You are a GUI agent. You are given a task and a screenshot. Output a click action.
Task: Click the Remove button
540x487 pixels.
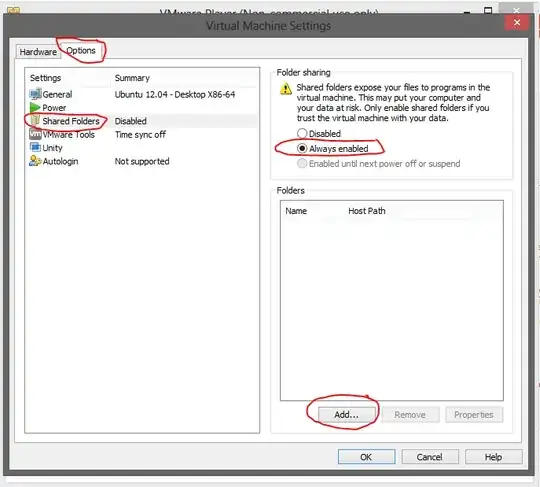click(x=410, y=415)
